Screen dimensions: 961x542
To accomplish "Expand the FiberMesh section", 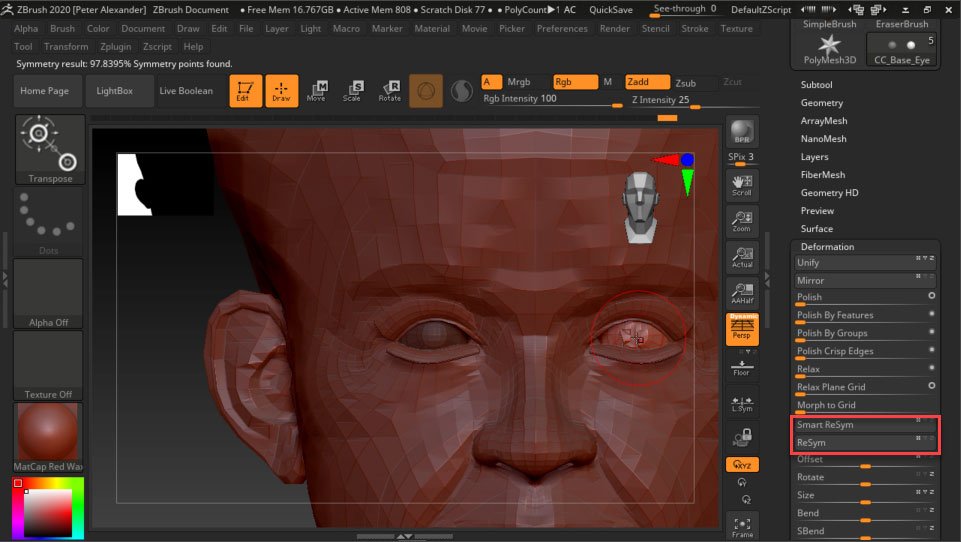I will [822, 175].
